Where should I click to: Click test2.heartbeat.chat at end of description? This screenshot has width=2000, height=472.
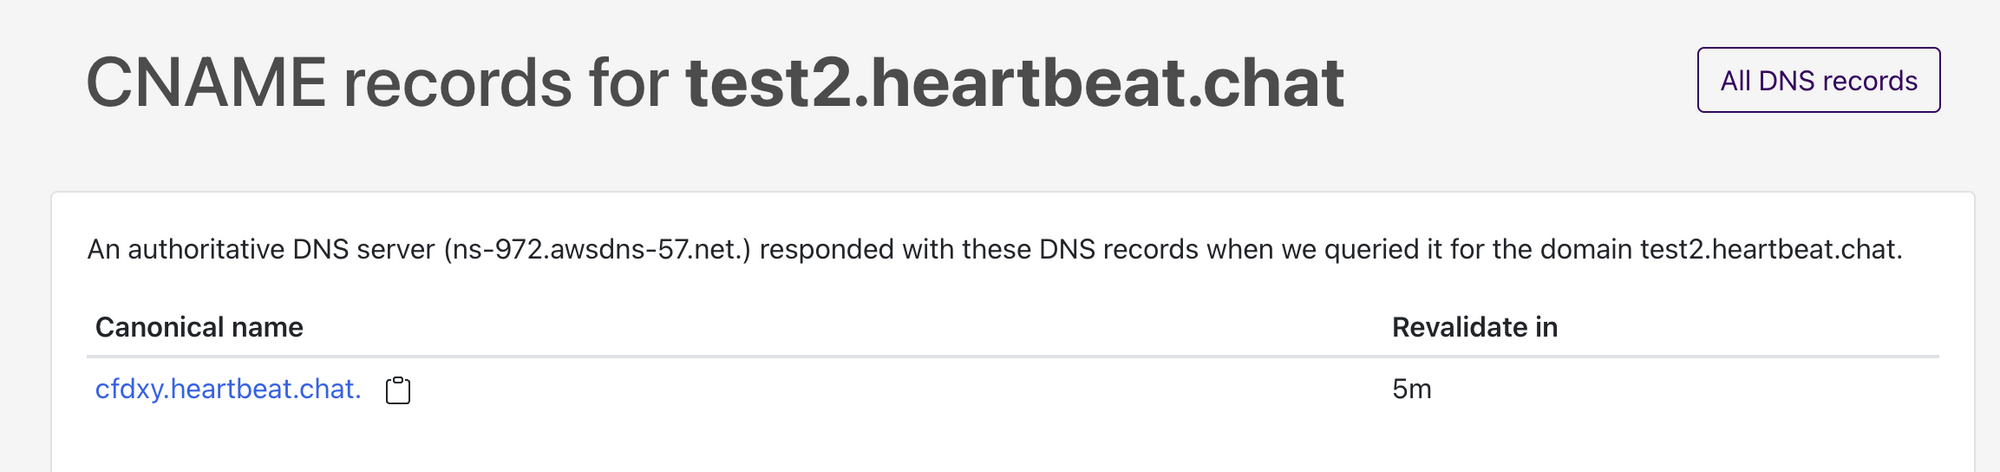point(1770,249)
